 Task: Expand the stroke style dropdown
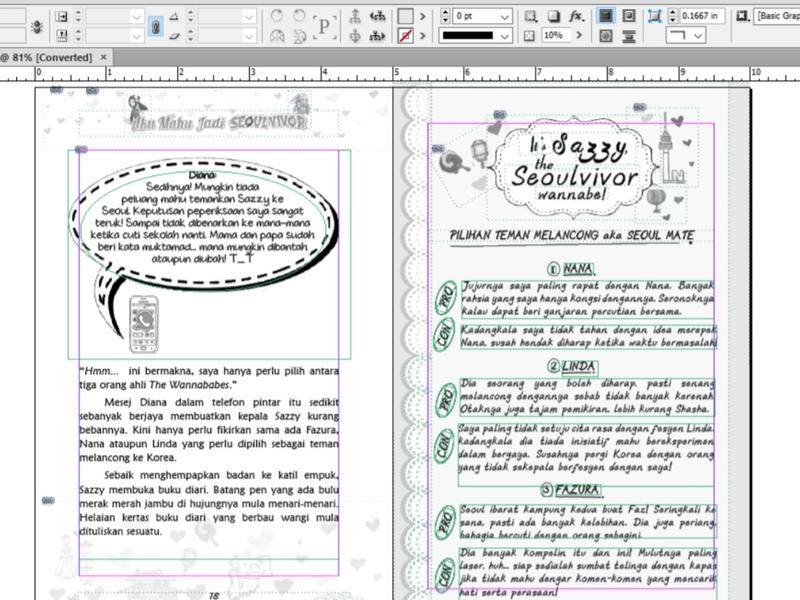506,36
